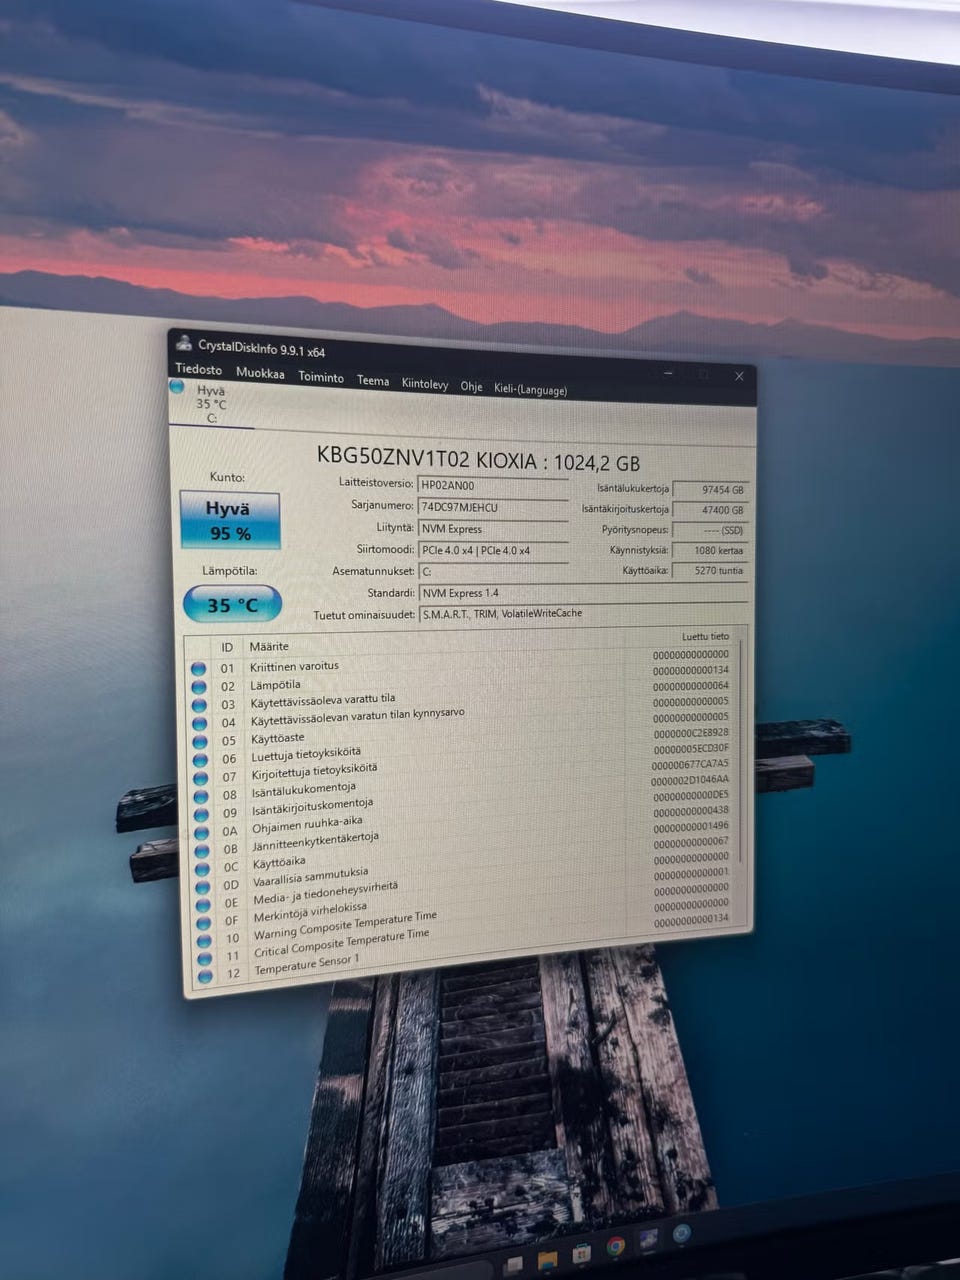Click the Hyvä 95 % health status button
The height and width of the screenshot is (1280, 960).
tap(229, 520)
